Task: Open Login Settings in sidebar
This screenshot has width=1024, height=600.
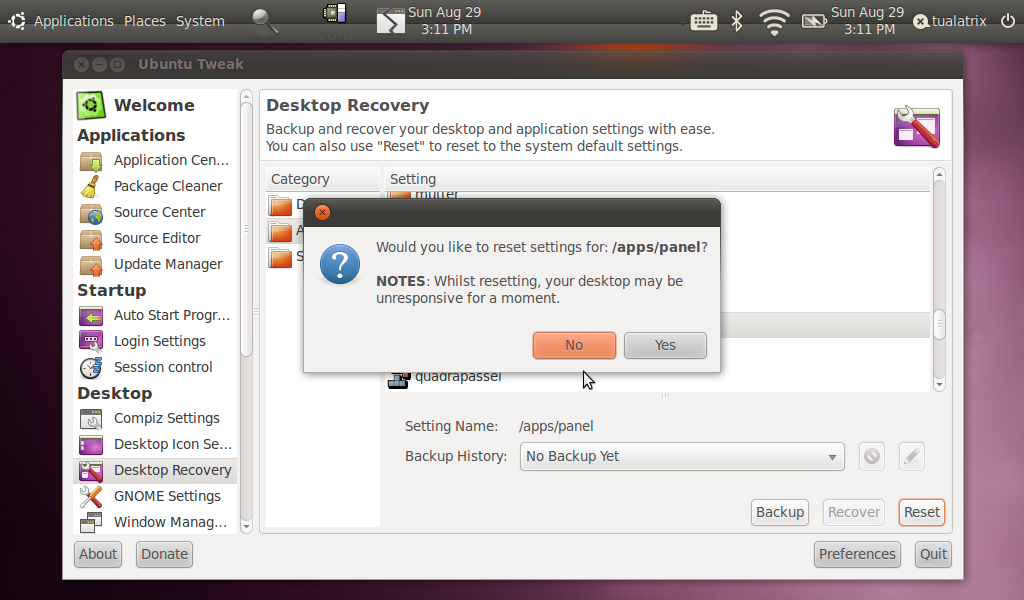Action: [155, 341]
